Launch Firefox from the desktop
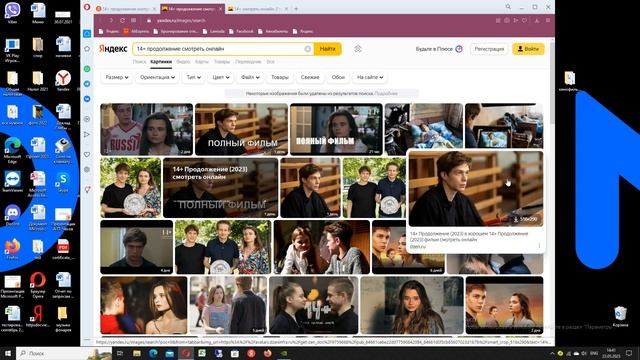This screenshot has width=640, height=360. (12, 249)
